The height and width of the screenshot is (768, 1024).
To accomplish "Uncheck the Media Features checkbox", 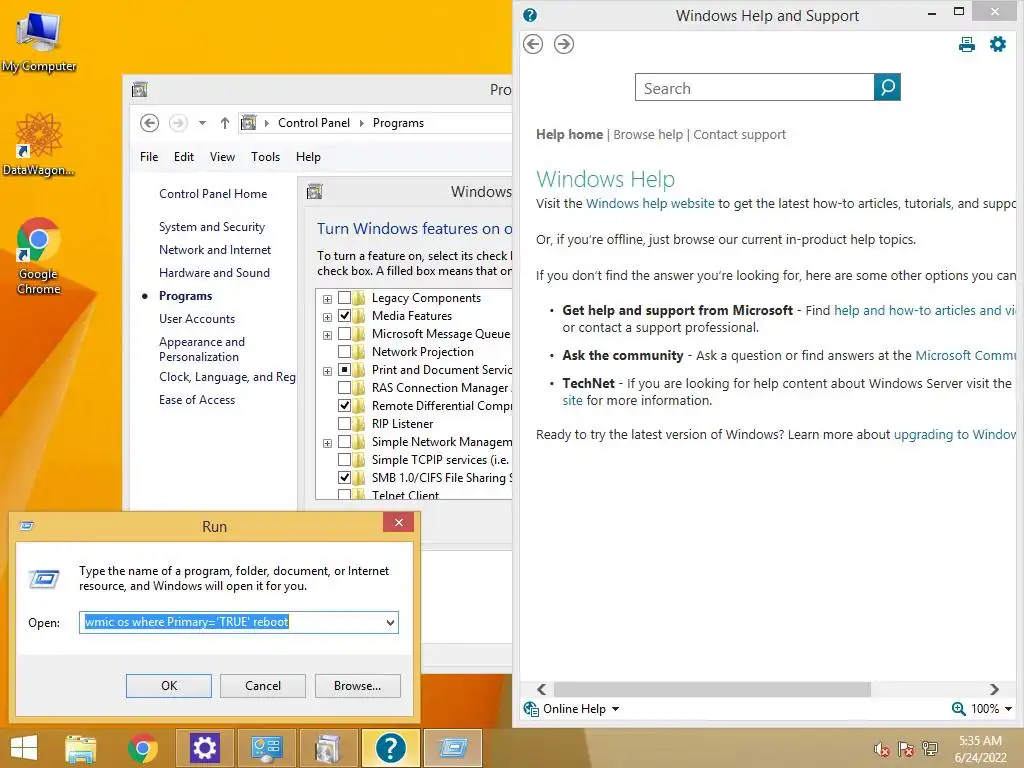I will click(x=344, y=316).
